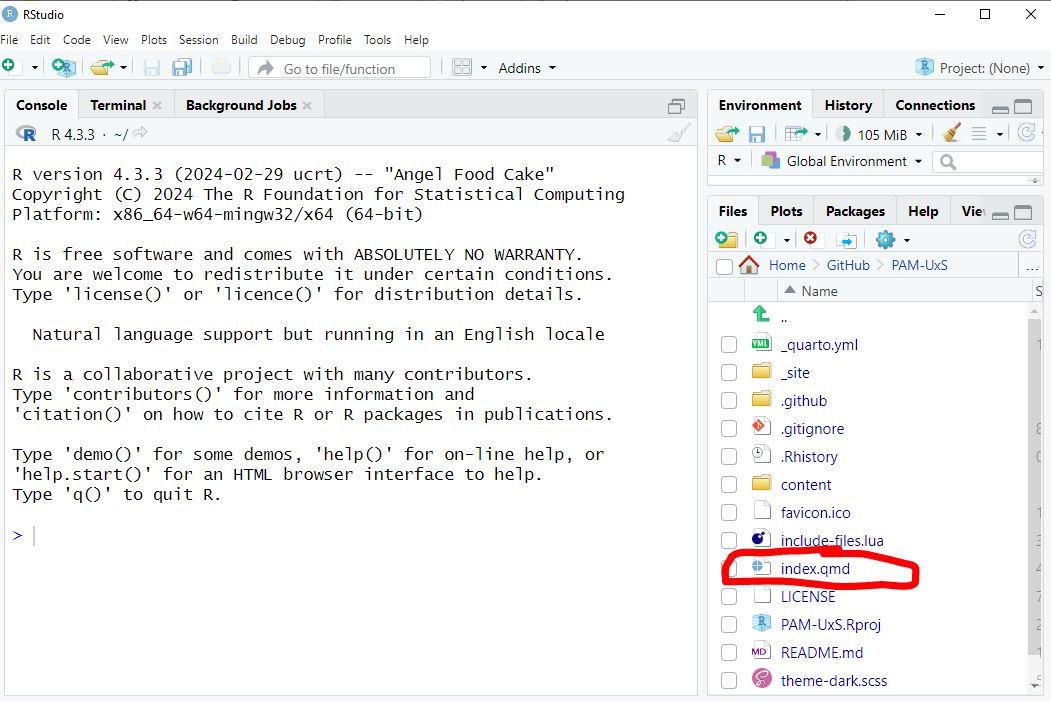Clear the environment with the broom icon
1051x701 pixels.
coord(951,133)
